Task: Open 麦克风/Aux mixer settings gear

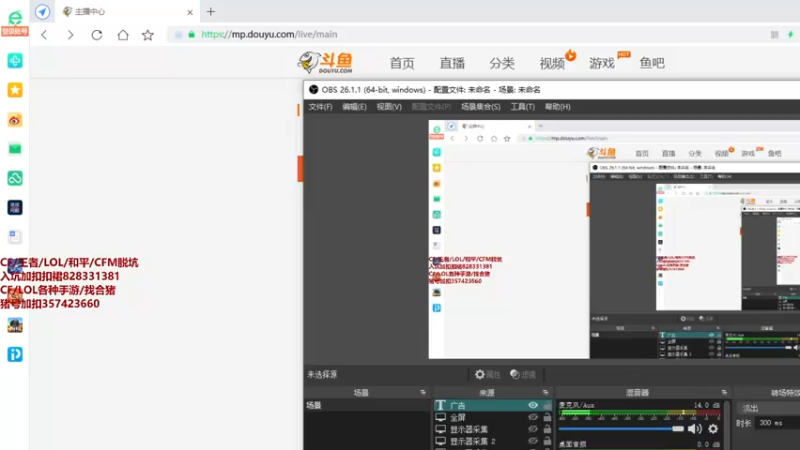Action: 713,429
